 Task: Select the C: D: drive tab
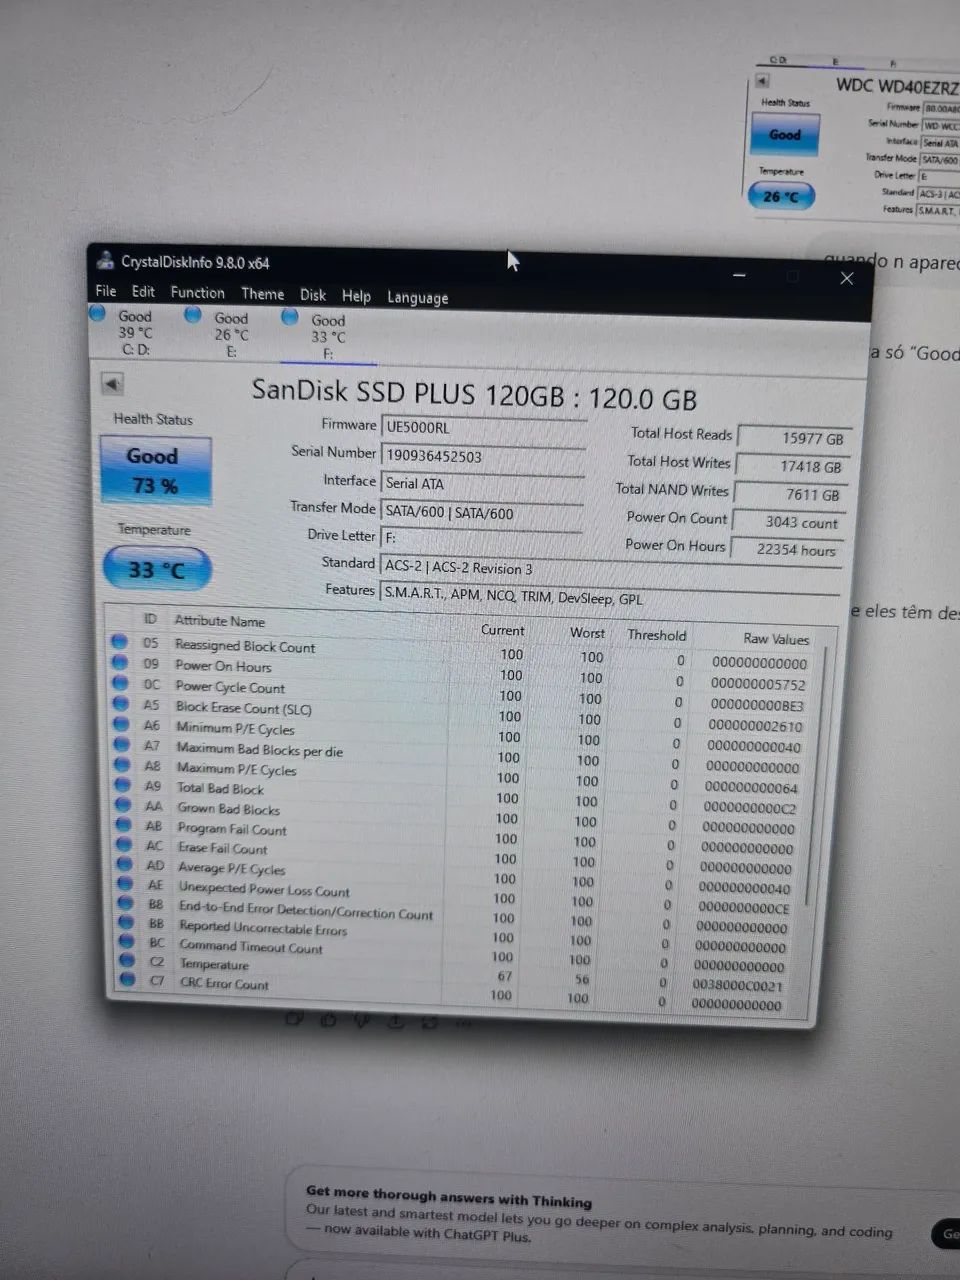click(x=135, y=332)
